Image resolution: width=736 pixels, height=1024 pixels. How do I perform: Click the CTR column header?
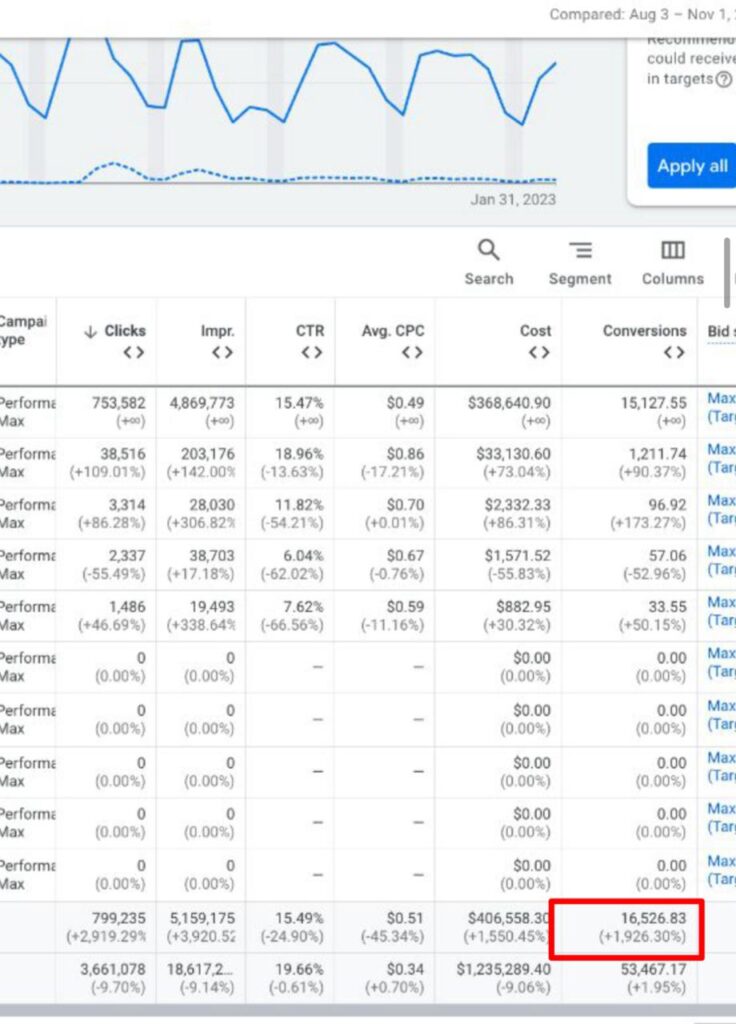coord(310,331)
